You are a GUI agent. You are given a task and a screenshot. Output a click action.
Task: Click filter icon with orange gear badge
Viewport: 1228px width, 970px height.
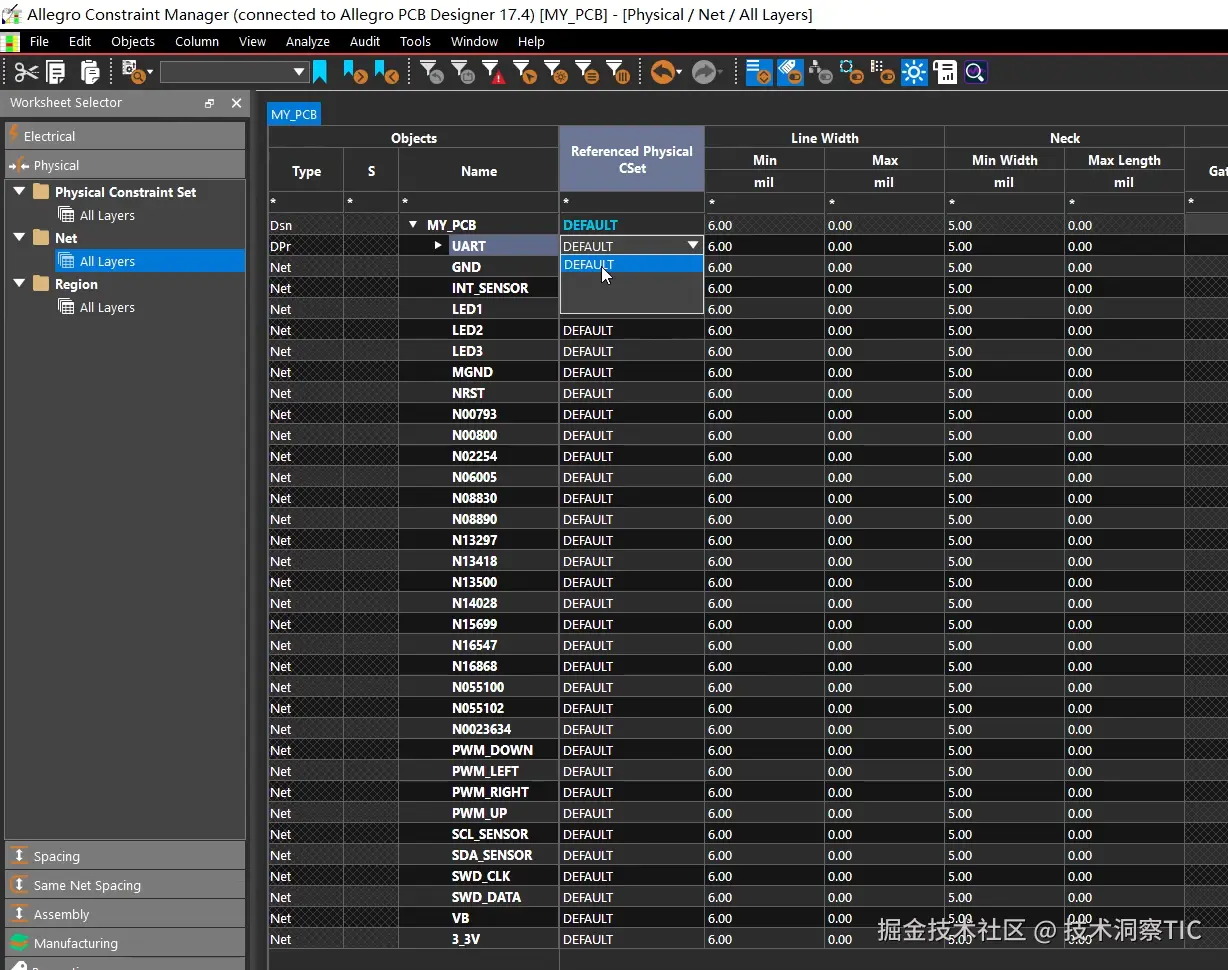pyautogui.click(x=556, y=72)
